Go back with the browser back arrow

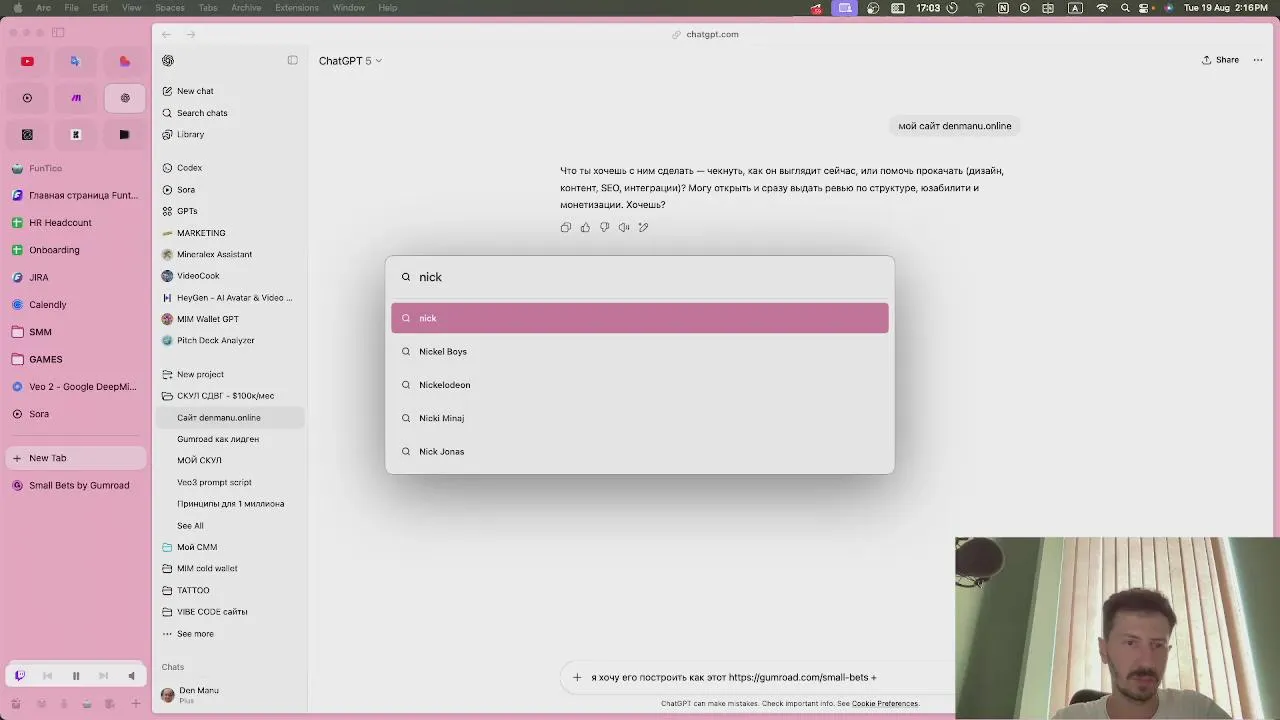coord(166,34)
